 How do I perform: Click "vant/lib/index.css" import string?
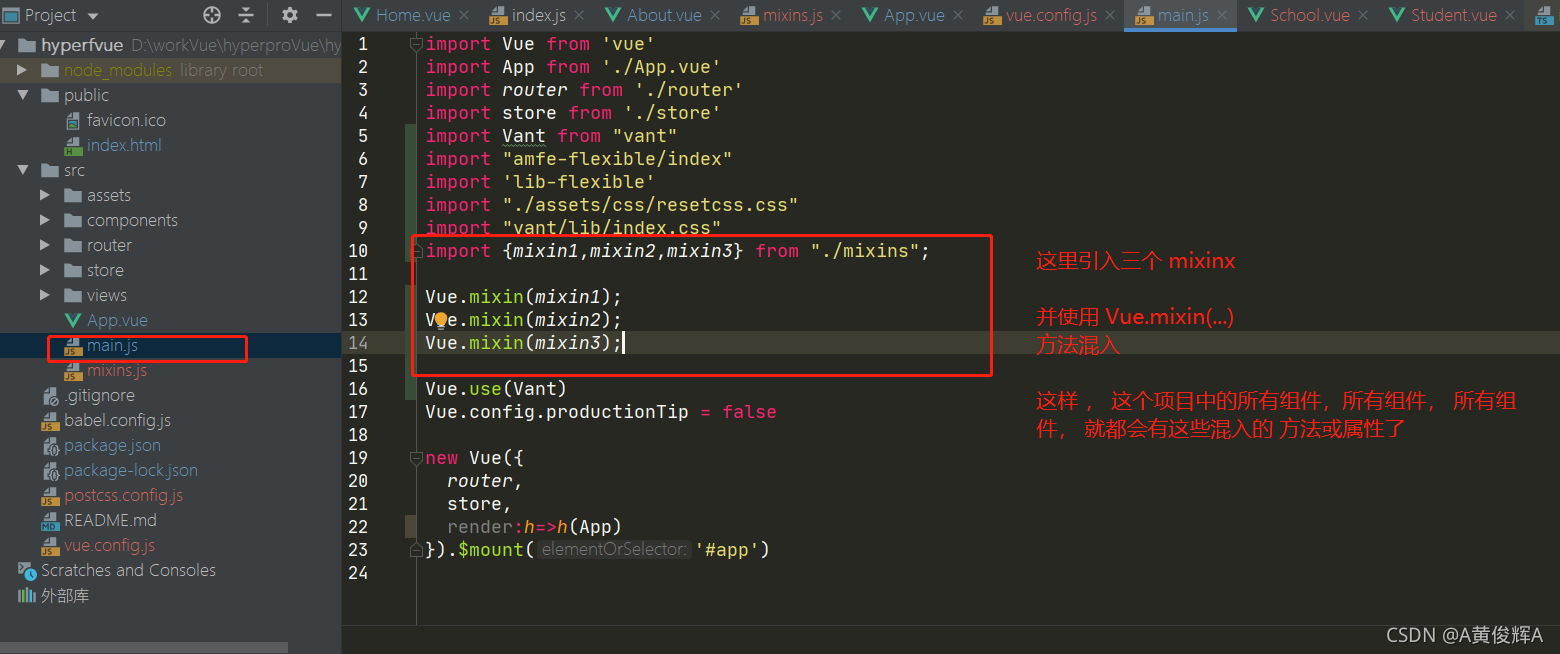coord(612,228)
